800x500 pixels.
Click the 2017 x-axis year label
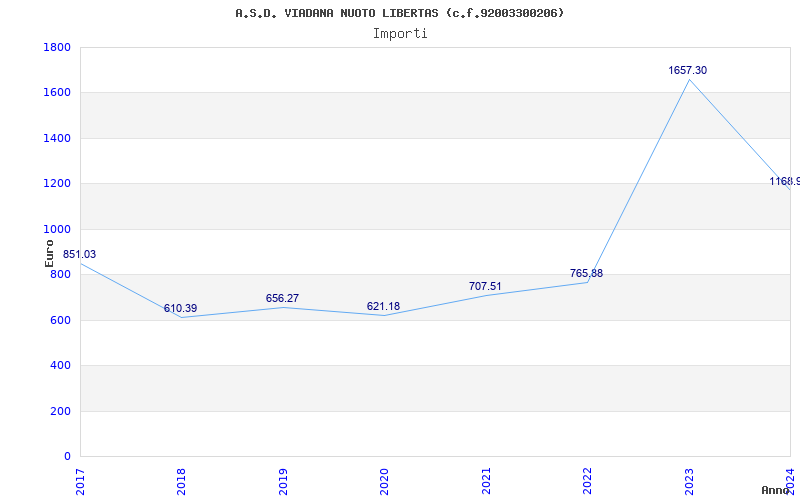tap(80, 482)
